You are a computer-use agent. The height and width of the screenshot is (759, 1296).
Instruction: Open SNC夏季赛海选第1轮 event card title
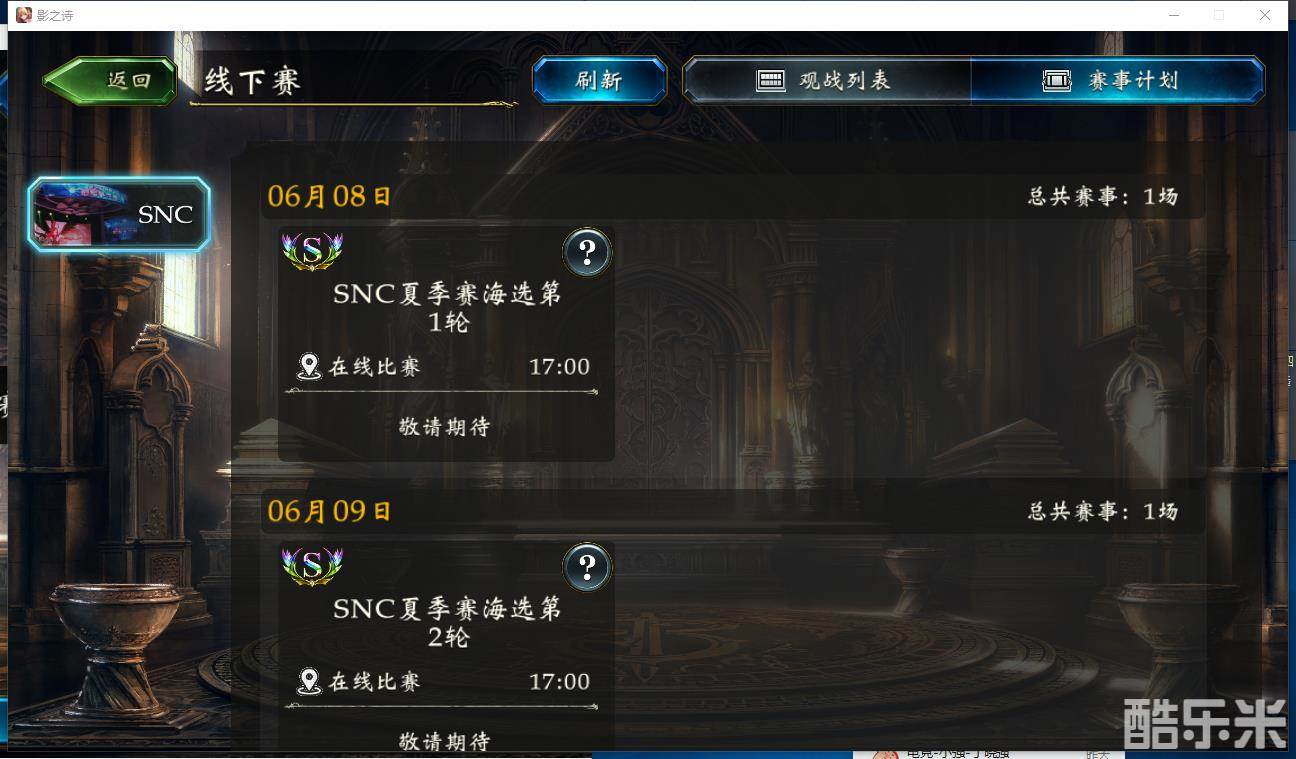(447, 308)
